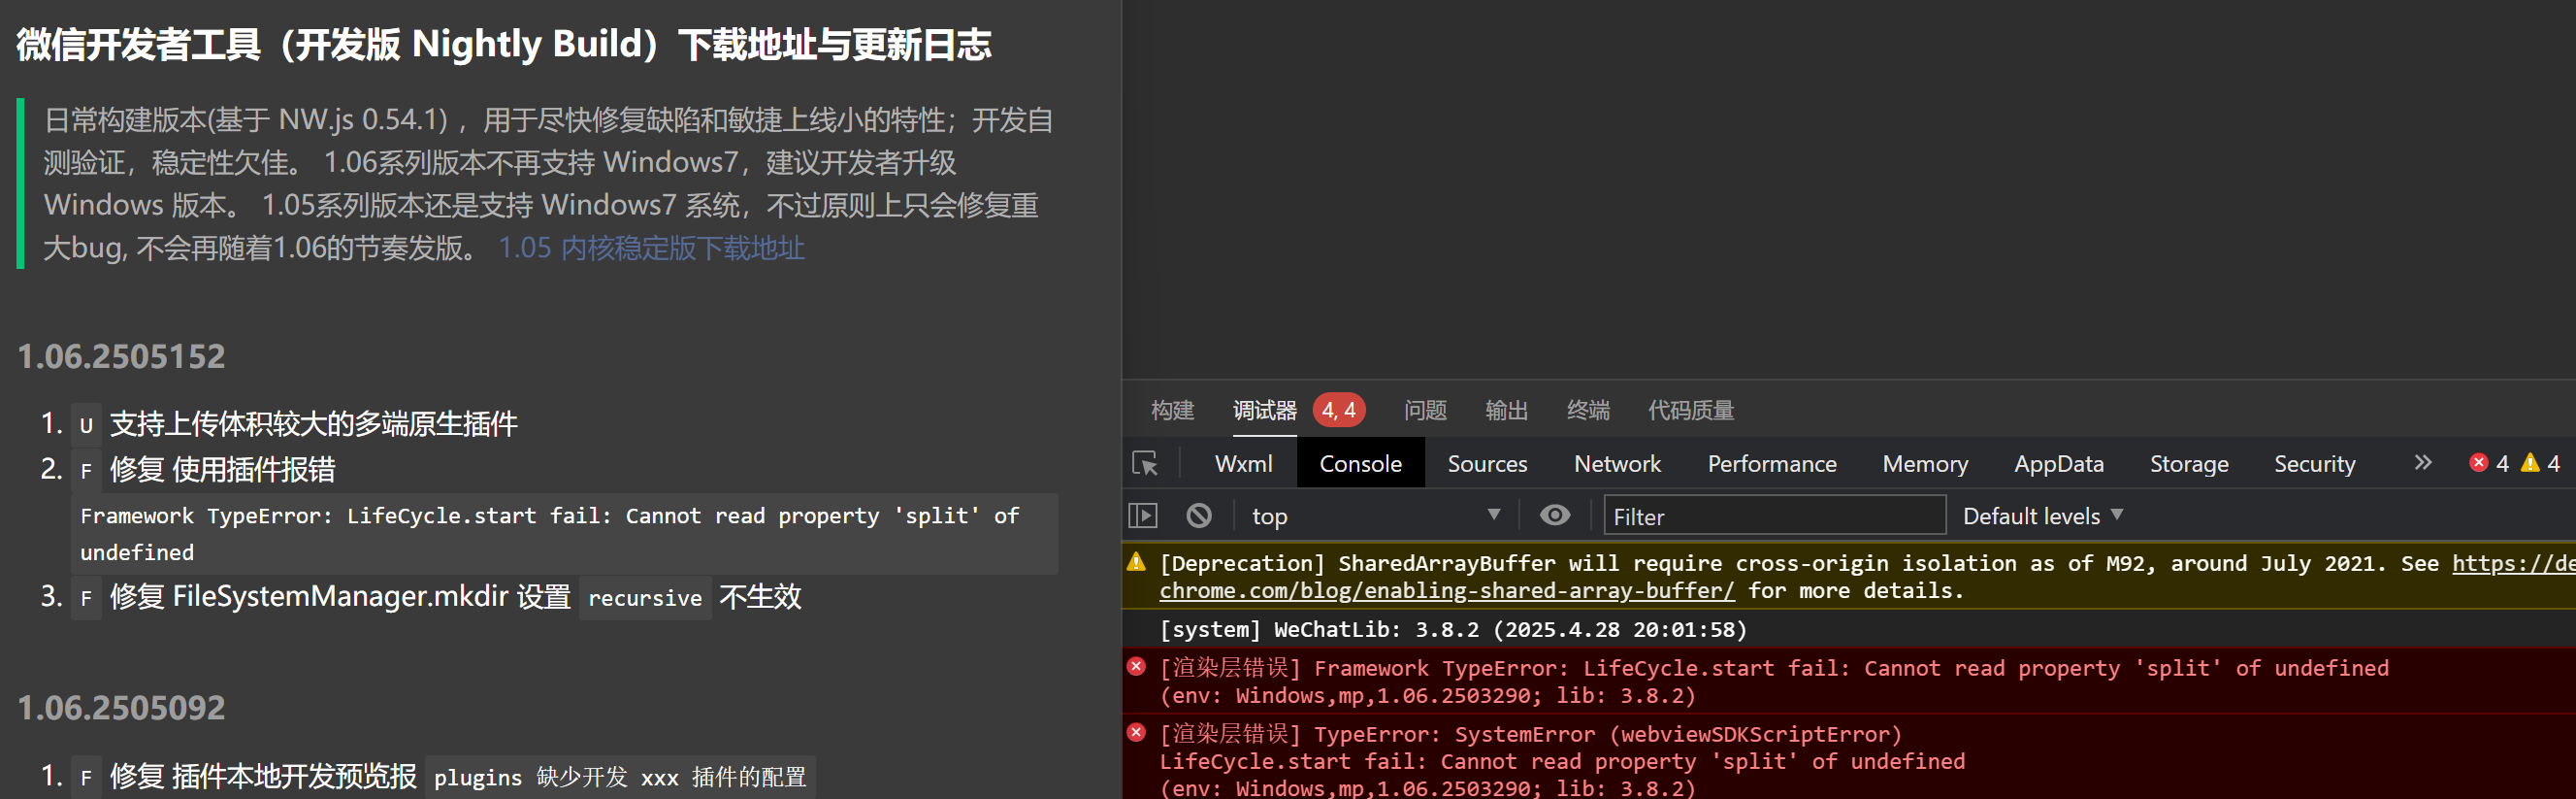Image resolution: width=2576 pixels, height=799 pixels.
Task: Click the red error count indicator
Action: [x=2489, y=463]
